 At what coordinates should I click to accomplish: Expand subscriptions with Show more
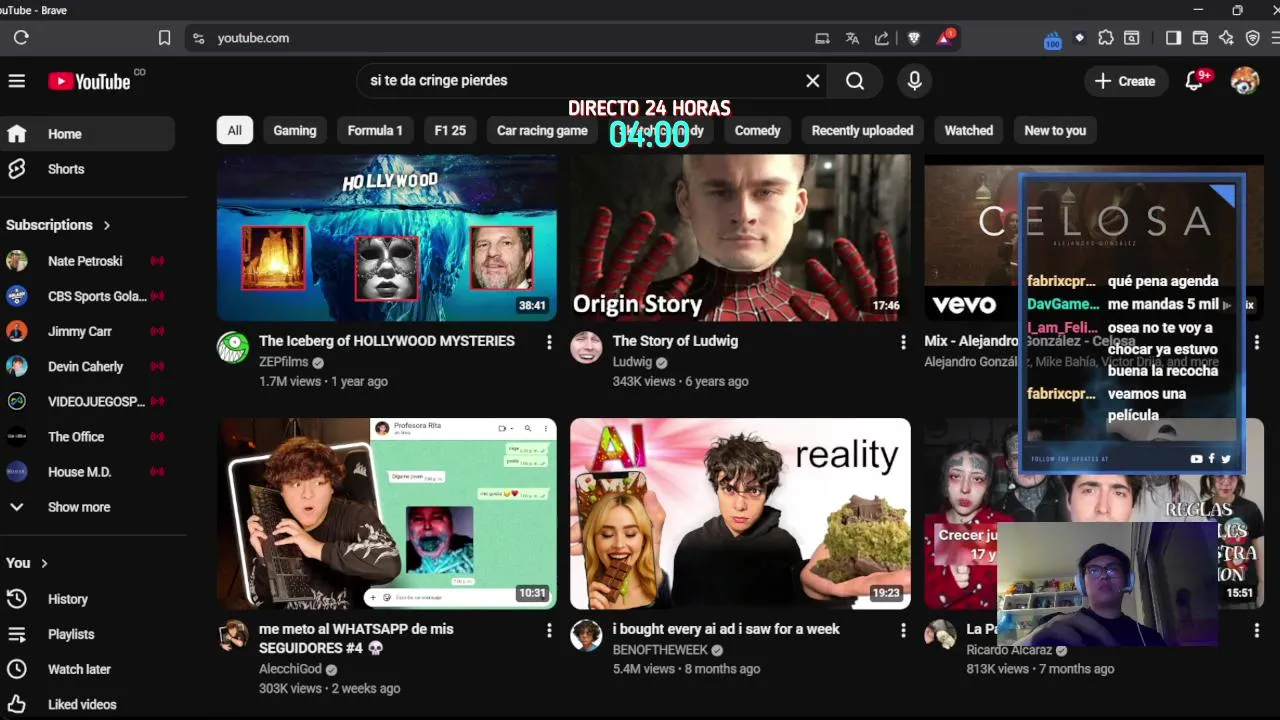point(88,507)
